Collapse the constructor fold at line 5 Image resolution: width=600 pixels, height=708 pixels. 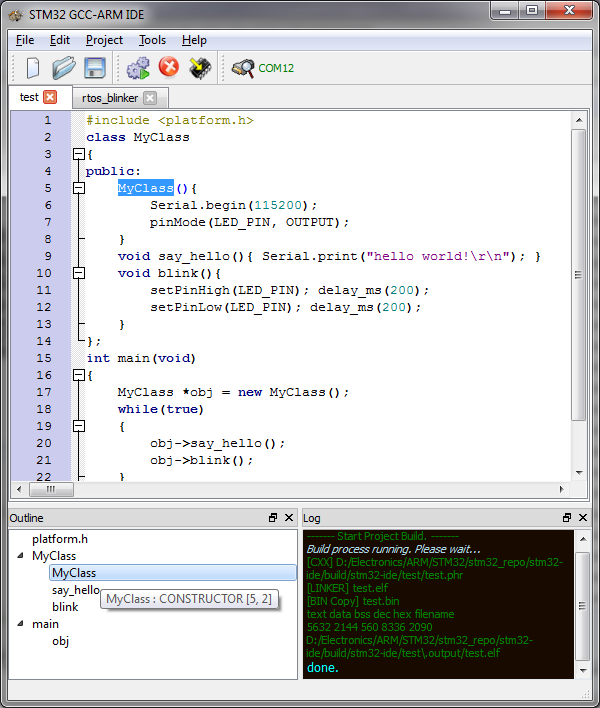pyautogui.click(x=79, y=188)
